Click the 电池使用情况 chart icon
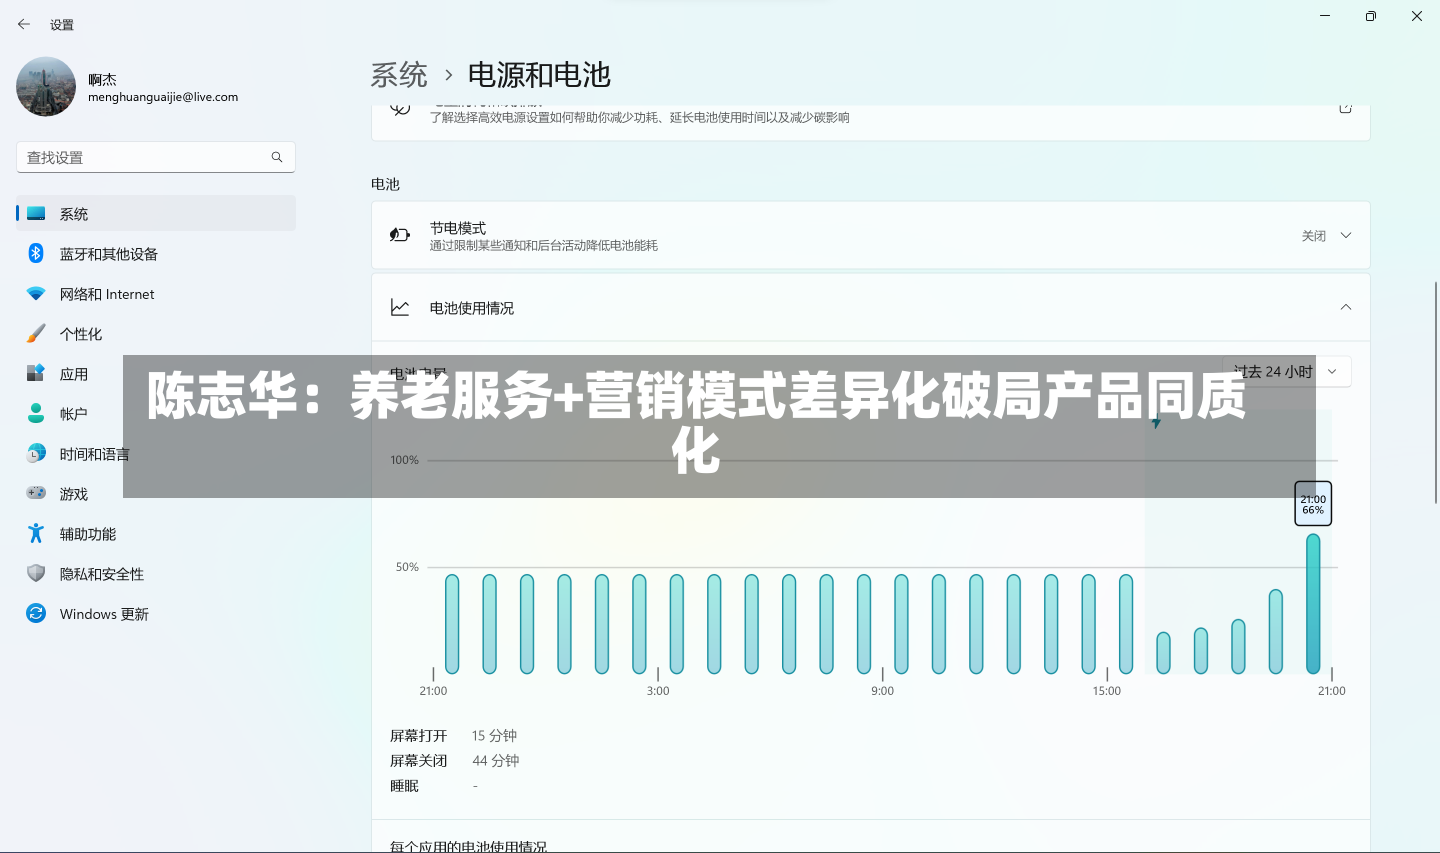The image size is (1440, 853). coord(400,308)
